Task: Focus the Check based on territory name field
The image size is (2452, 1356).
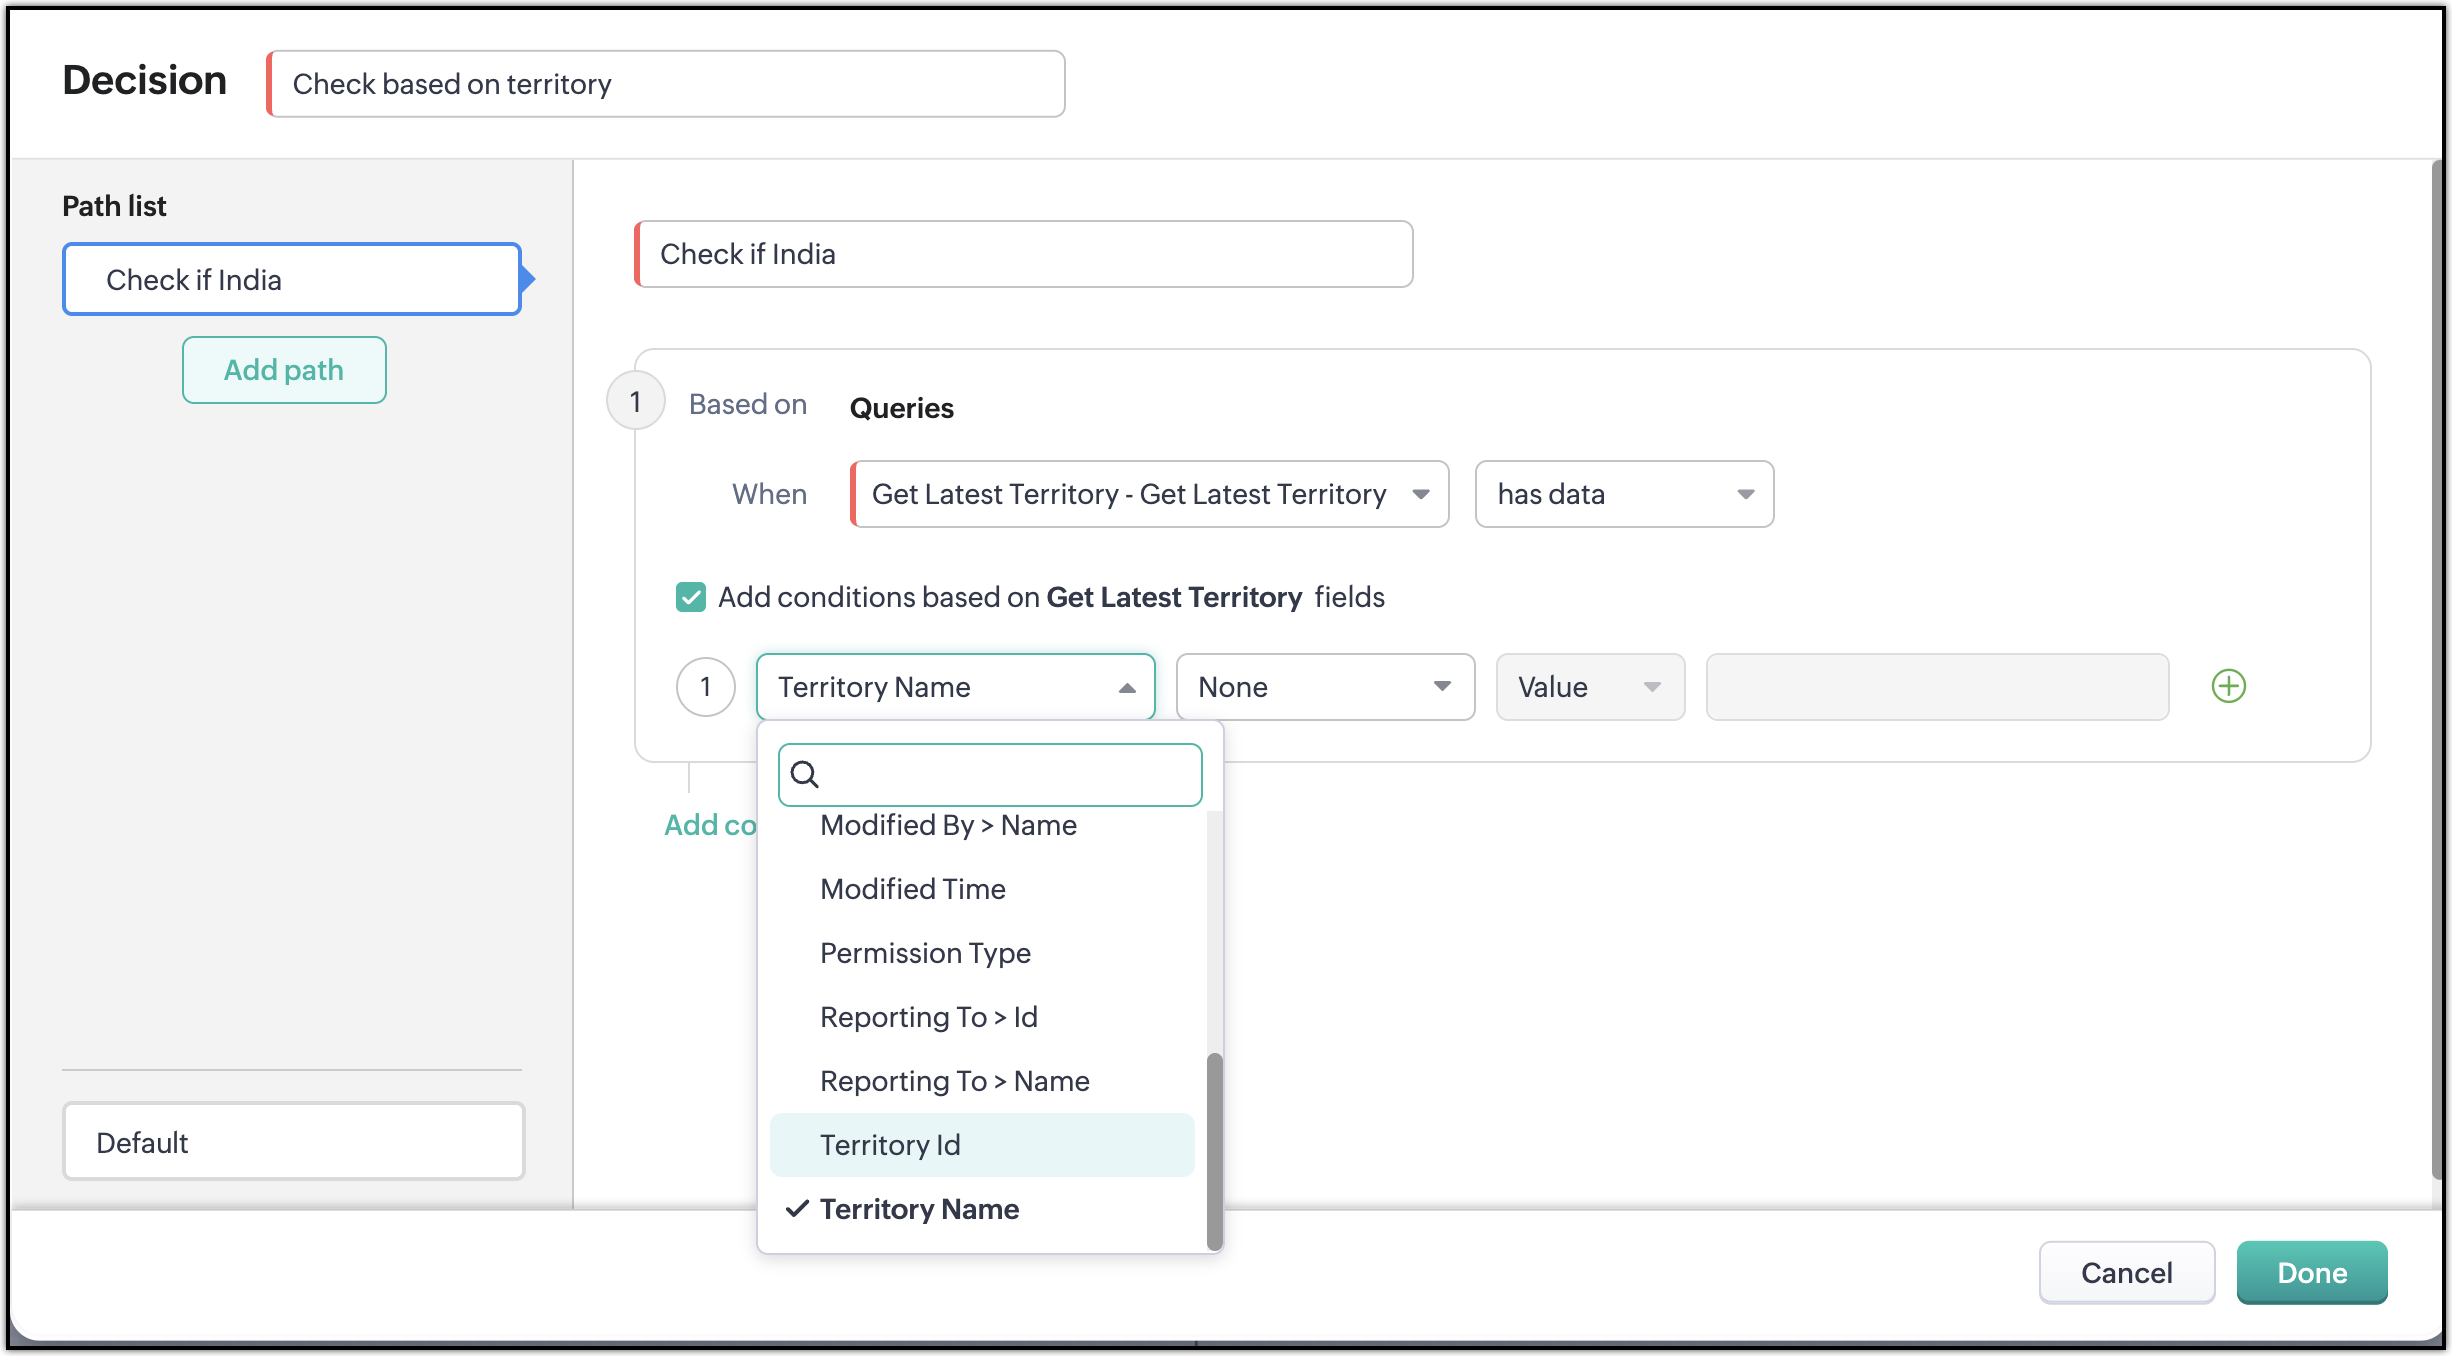Action: coord(666,84)
